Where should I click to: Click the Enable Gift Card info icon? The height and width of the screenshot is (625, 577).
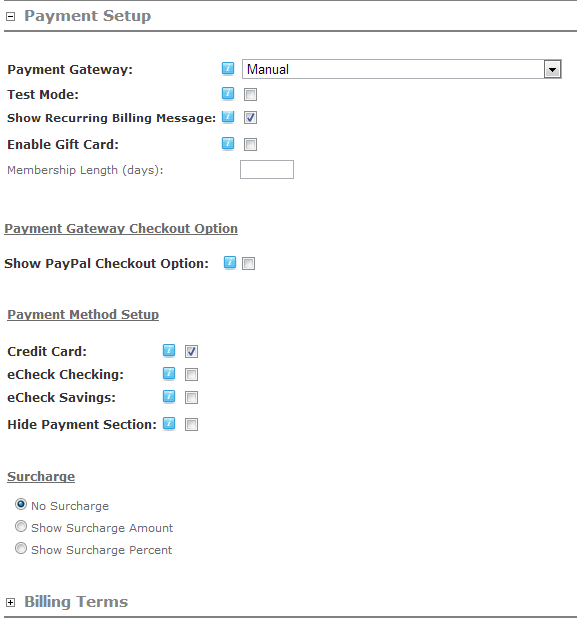point(228,143)
